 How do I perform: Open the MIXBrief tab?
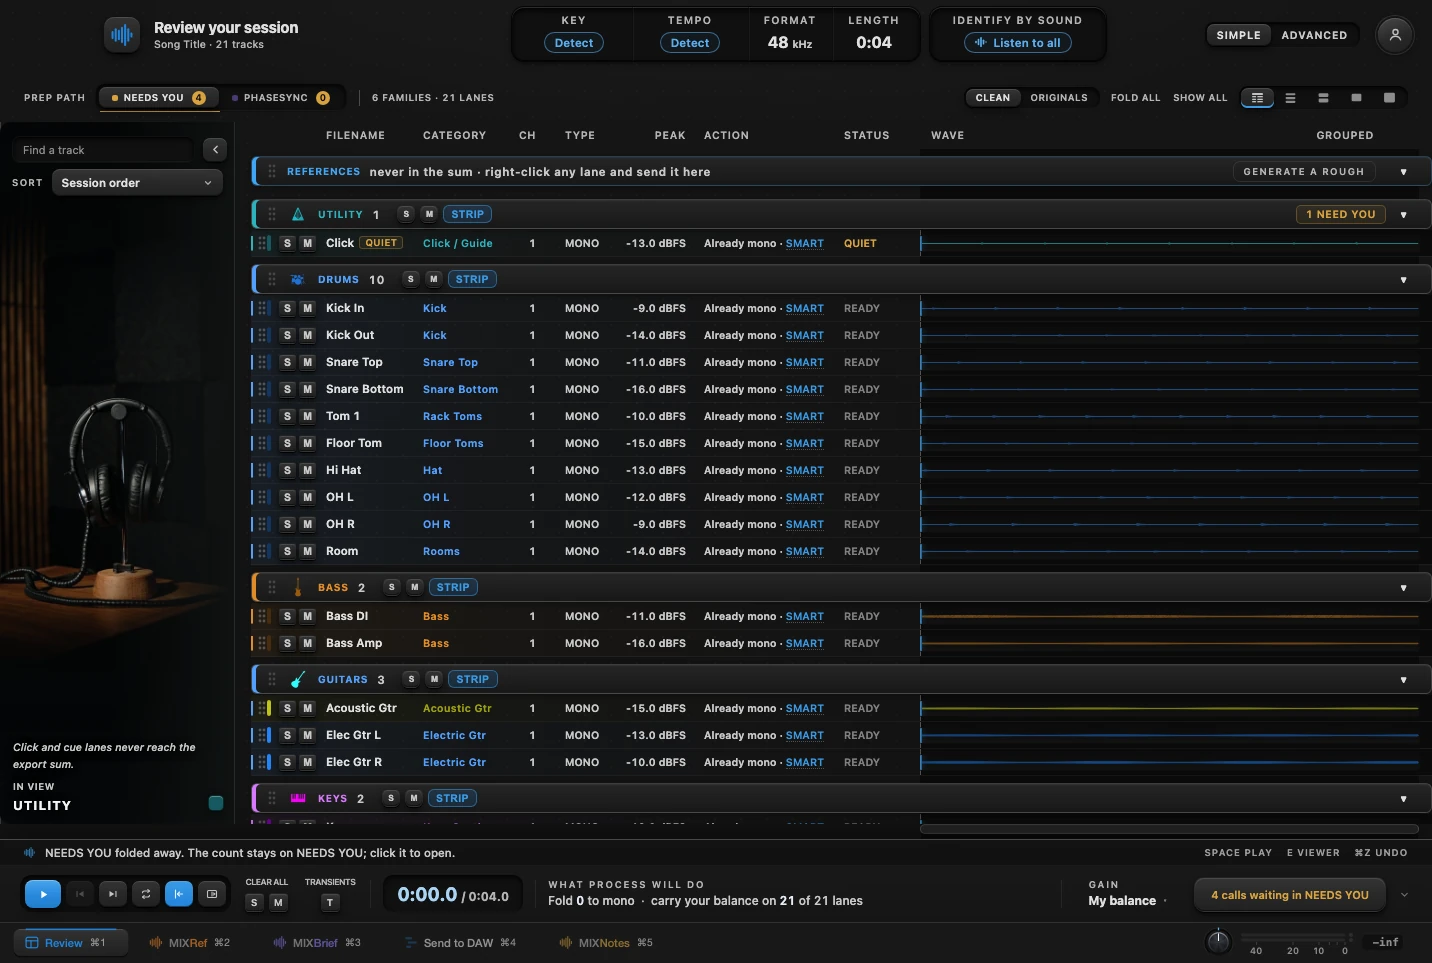316,943
